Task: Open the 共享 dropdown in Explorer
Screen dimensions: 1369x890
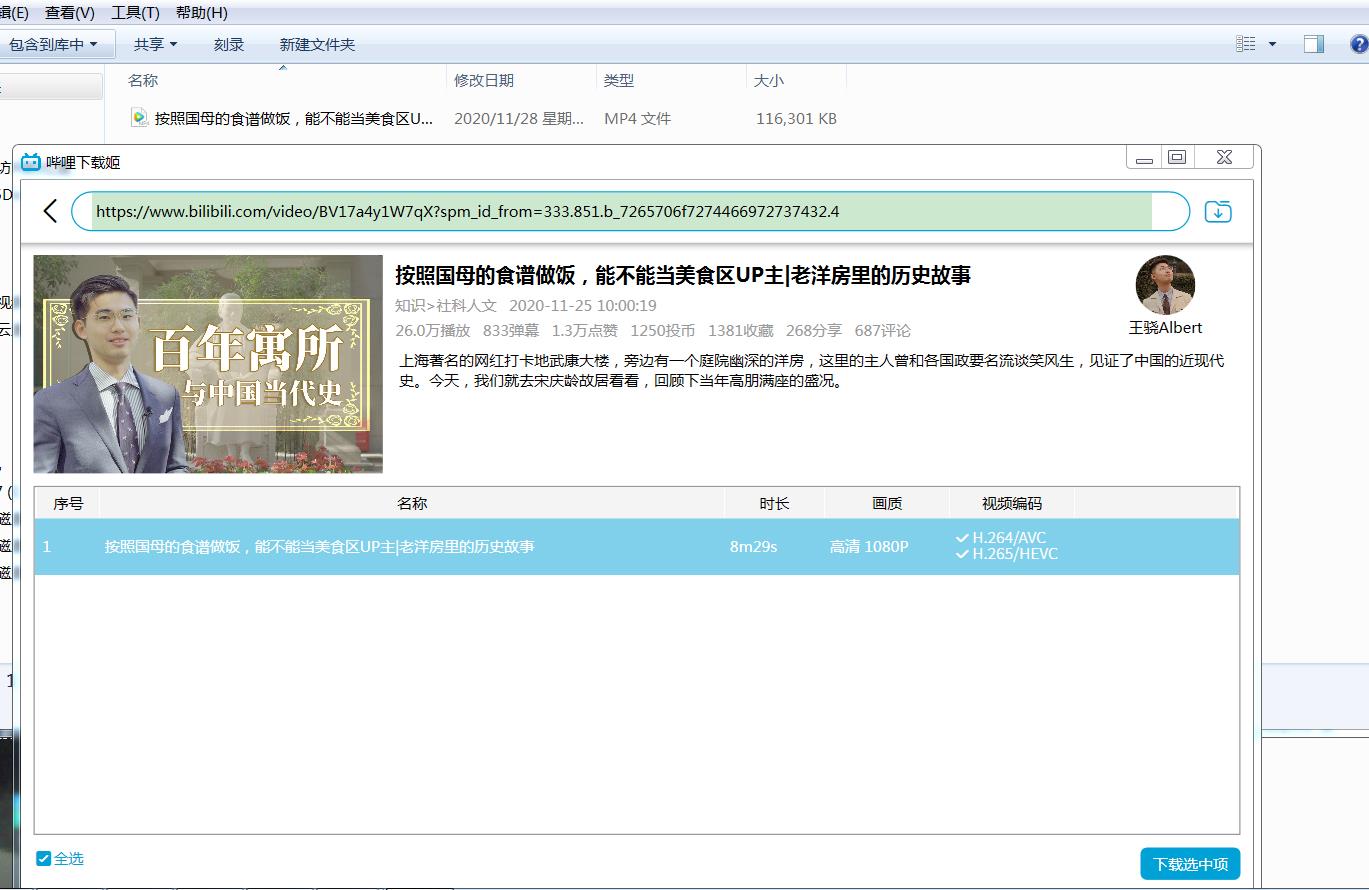Action: [x=155, y=44]
